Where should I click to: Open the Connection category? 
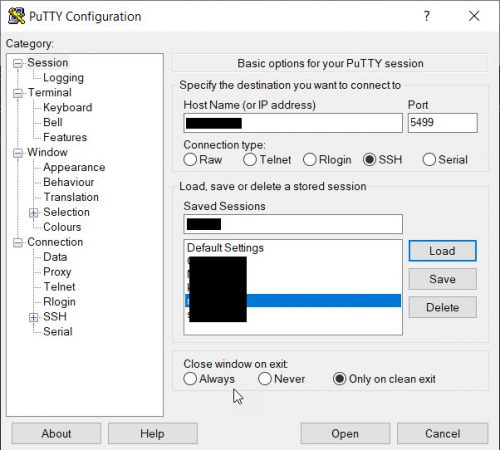[55, 242]
